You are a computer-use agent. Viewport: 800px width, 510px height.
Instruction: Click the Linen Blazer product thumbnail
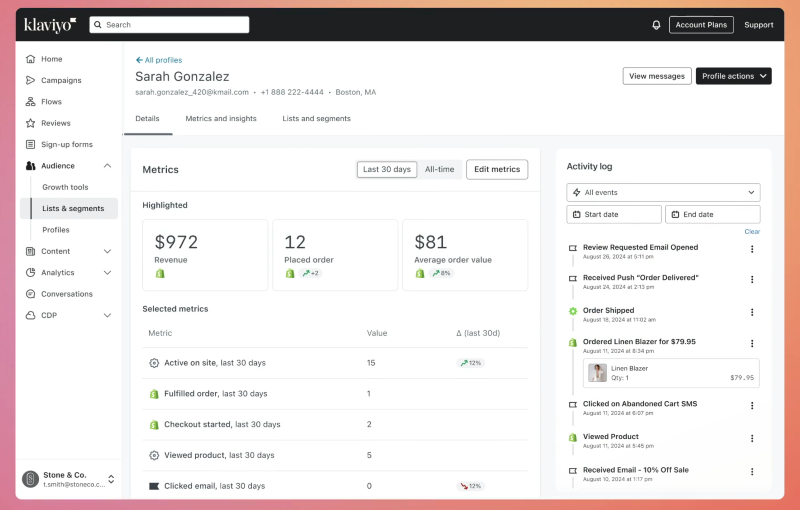point(597,373)
